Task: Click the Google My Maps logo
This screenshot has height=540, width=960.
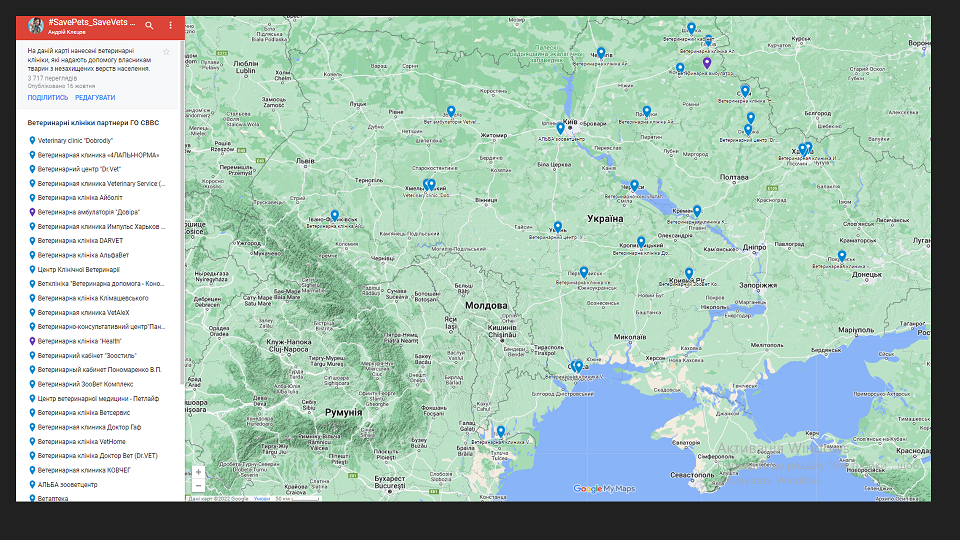Action: (x=604, y=489)
